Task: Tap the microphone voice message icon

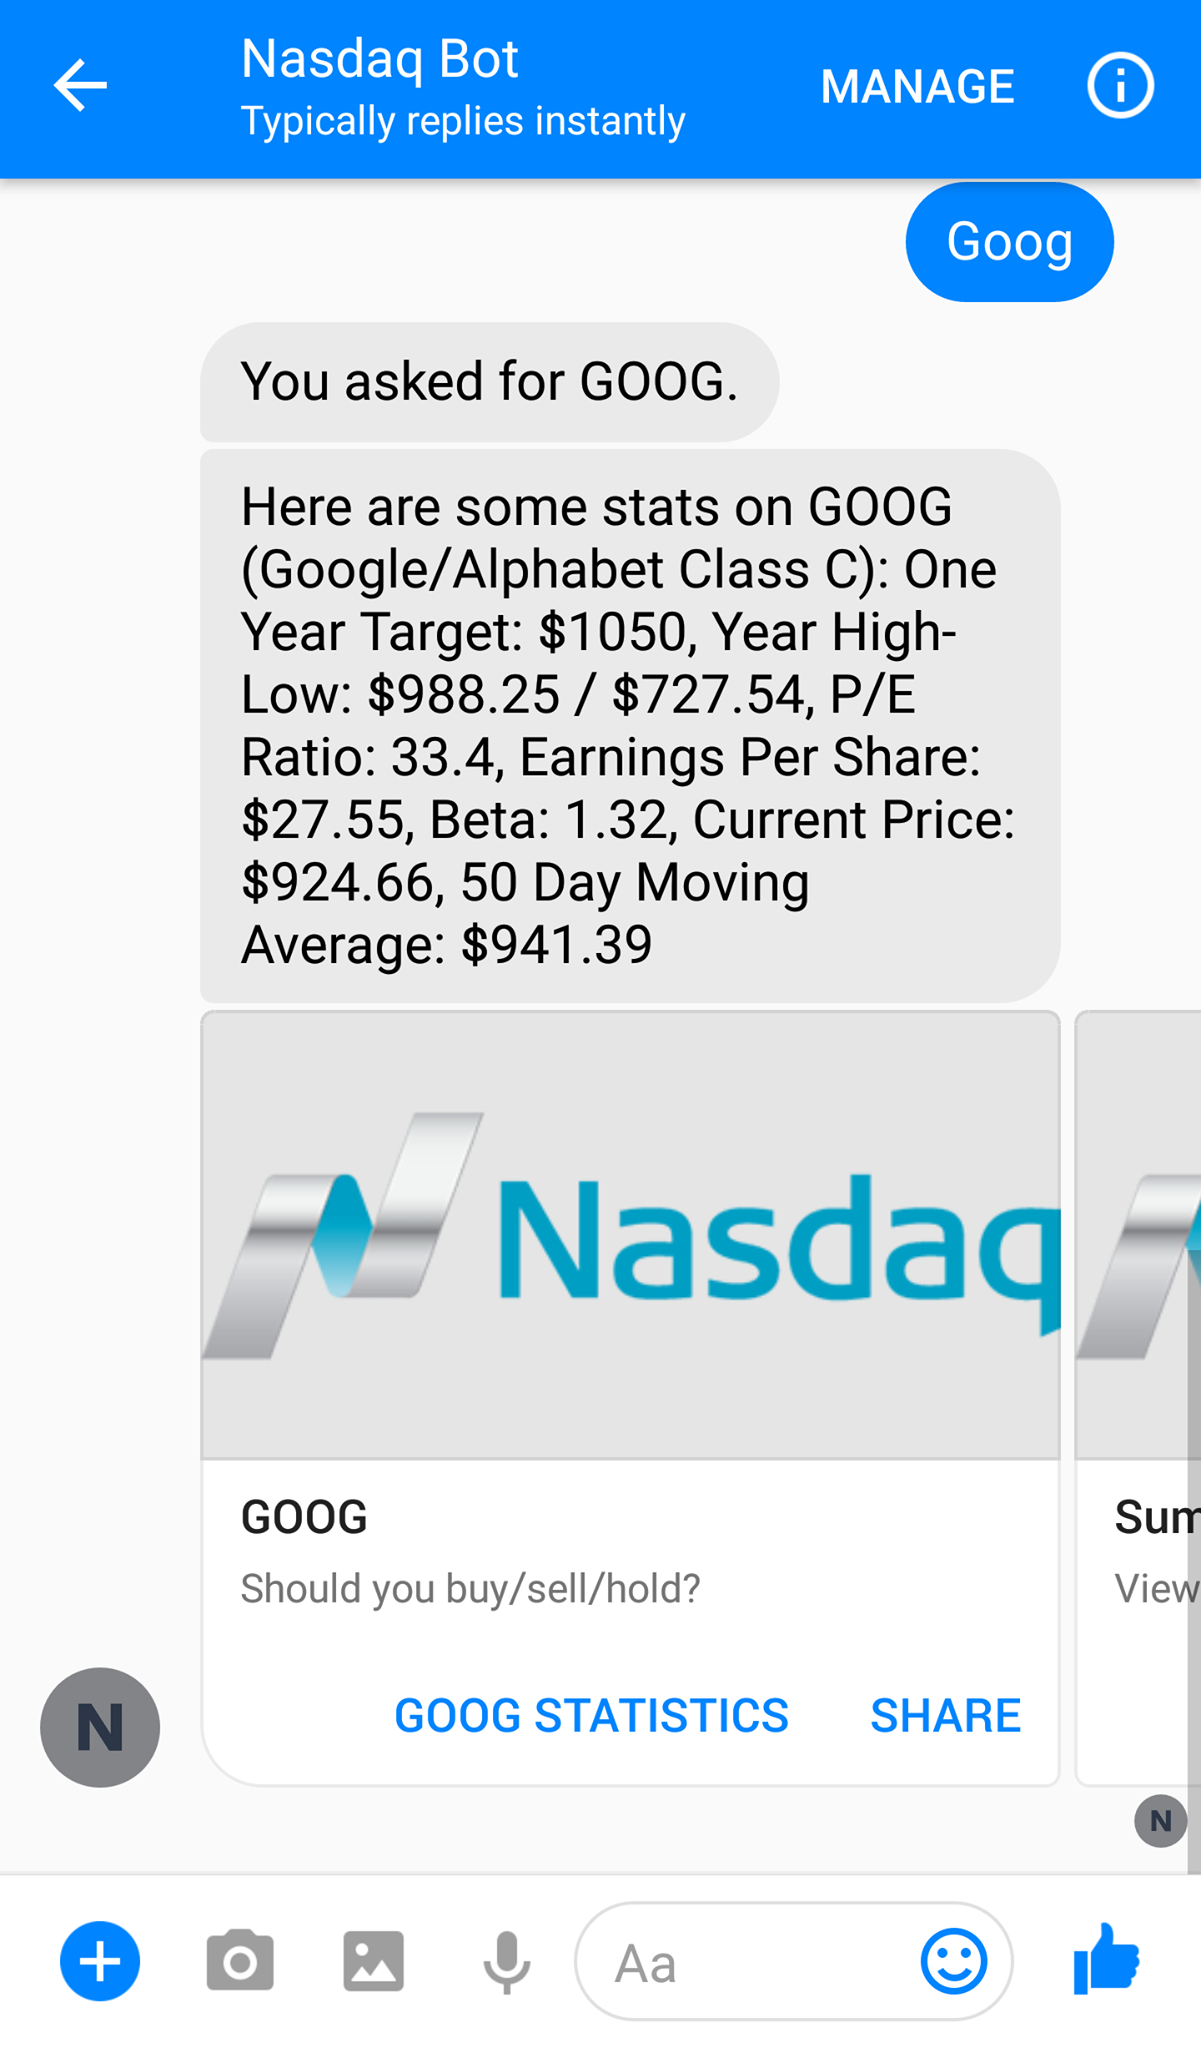Action: click(507, 1961)
